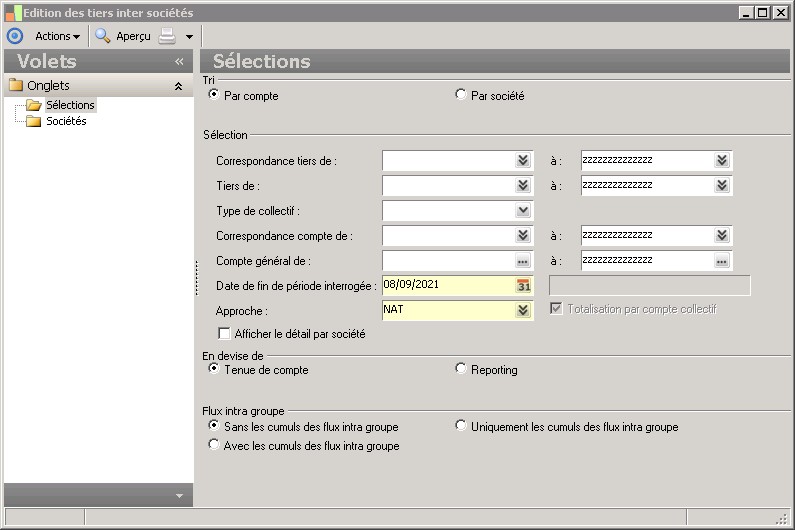Expand the Type de collectif dropdown
Screen dimensions: 795x530
523,211
